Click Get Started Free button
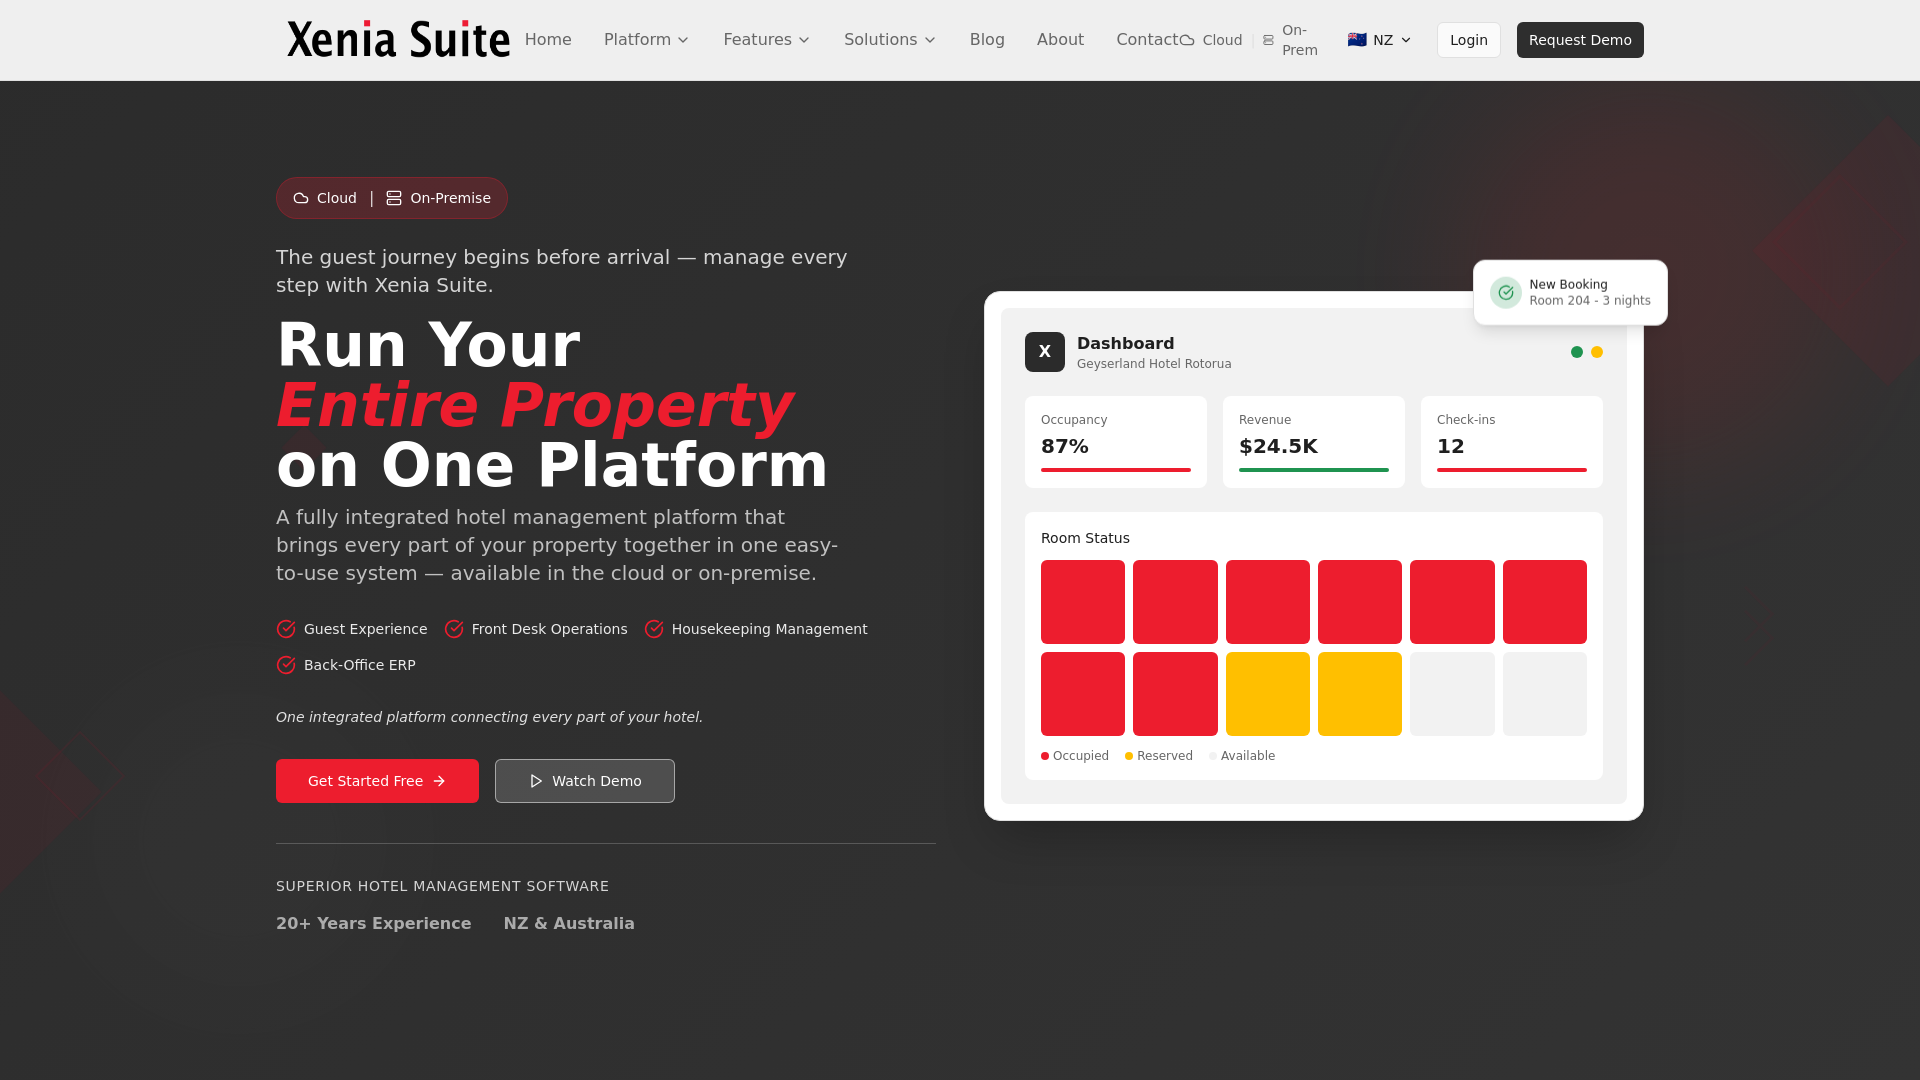Image resolution: width=1920 pixels, height=1080 pixels. (377, 781)
